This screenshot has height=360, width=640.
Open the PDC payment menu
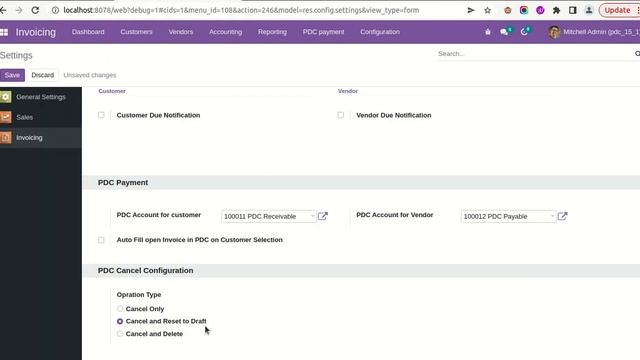point(323,32)
